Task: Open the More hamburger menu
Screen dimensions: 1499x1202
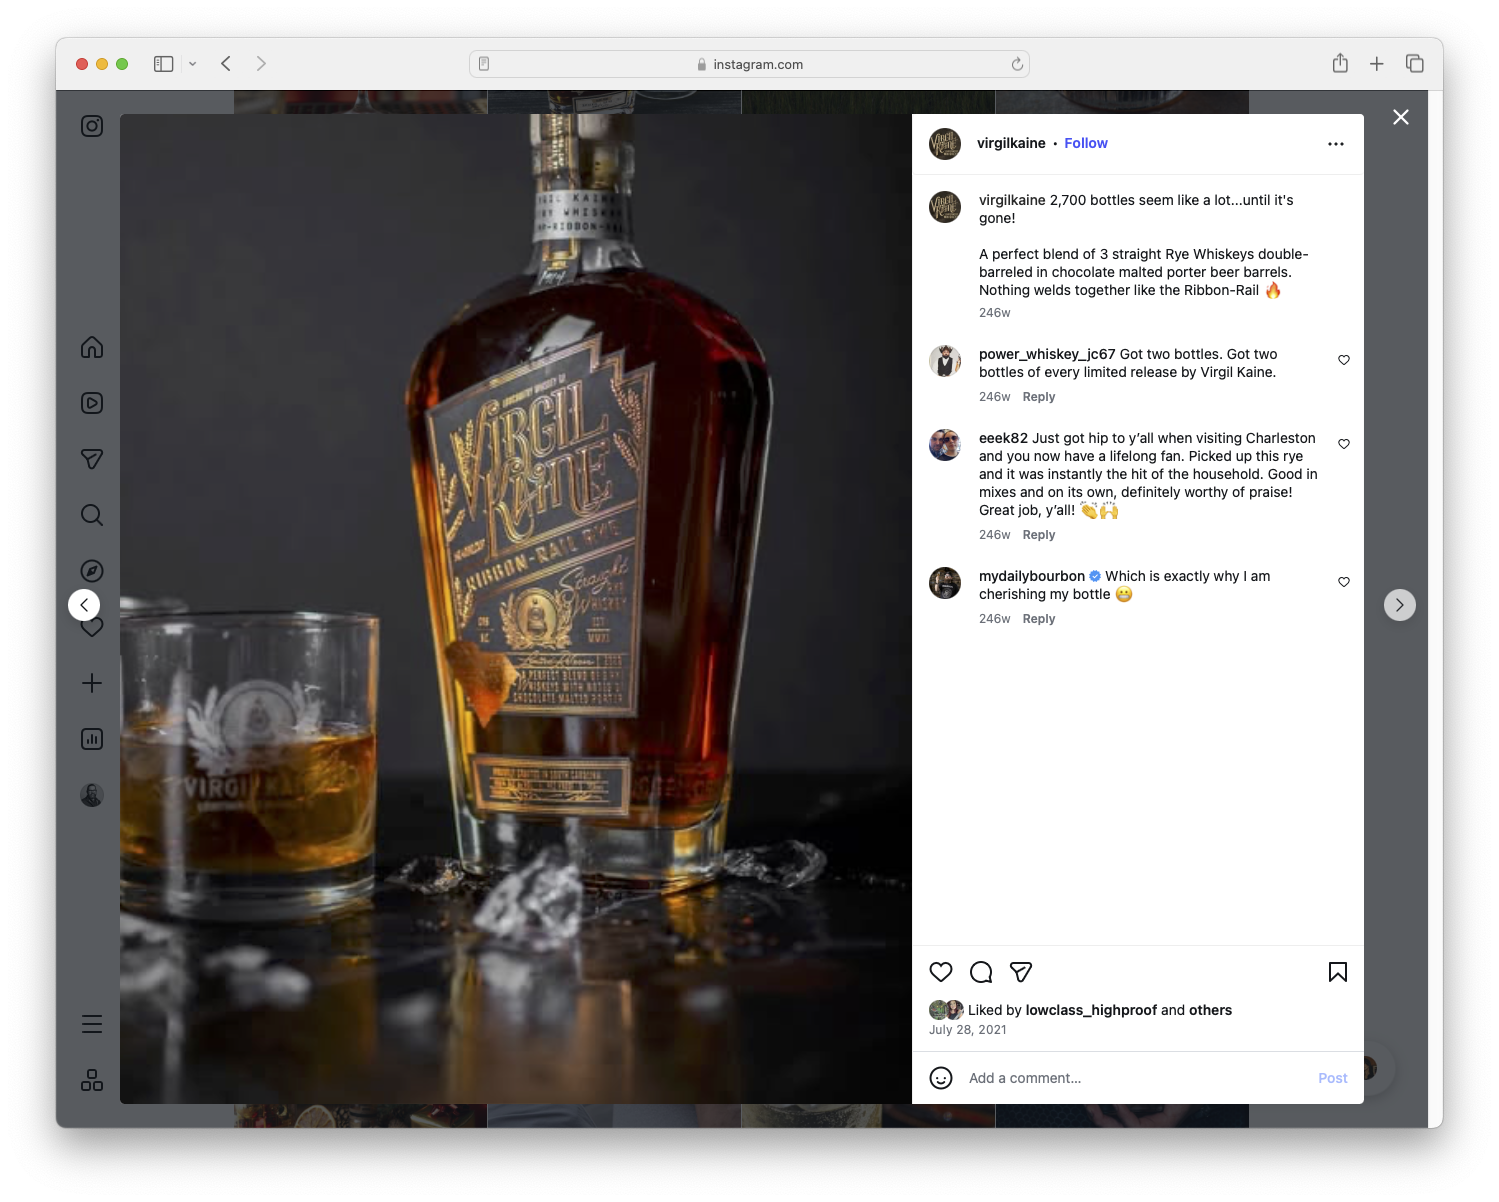Action: 91,1023
